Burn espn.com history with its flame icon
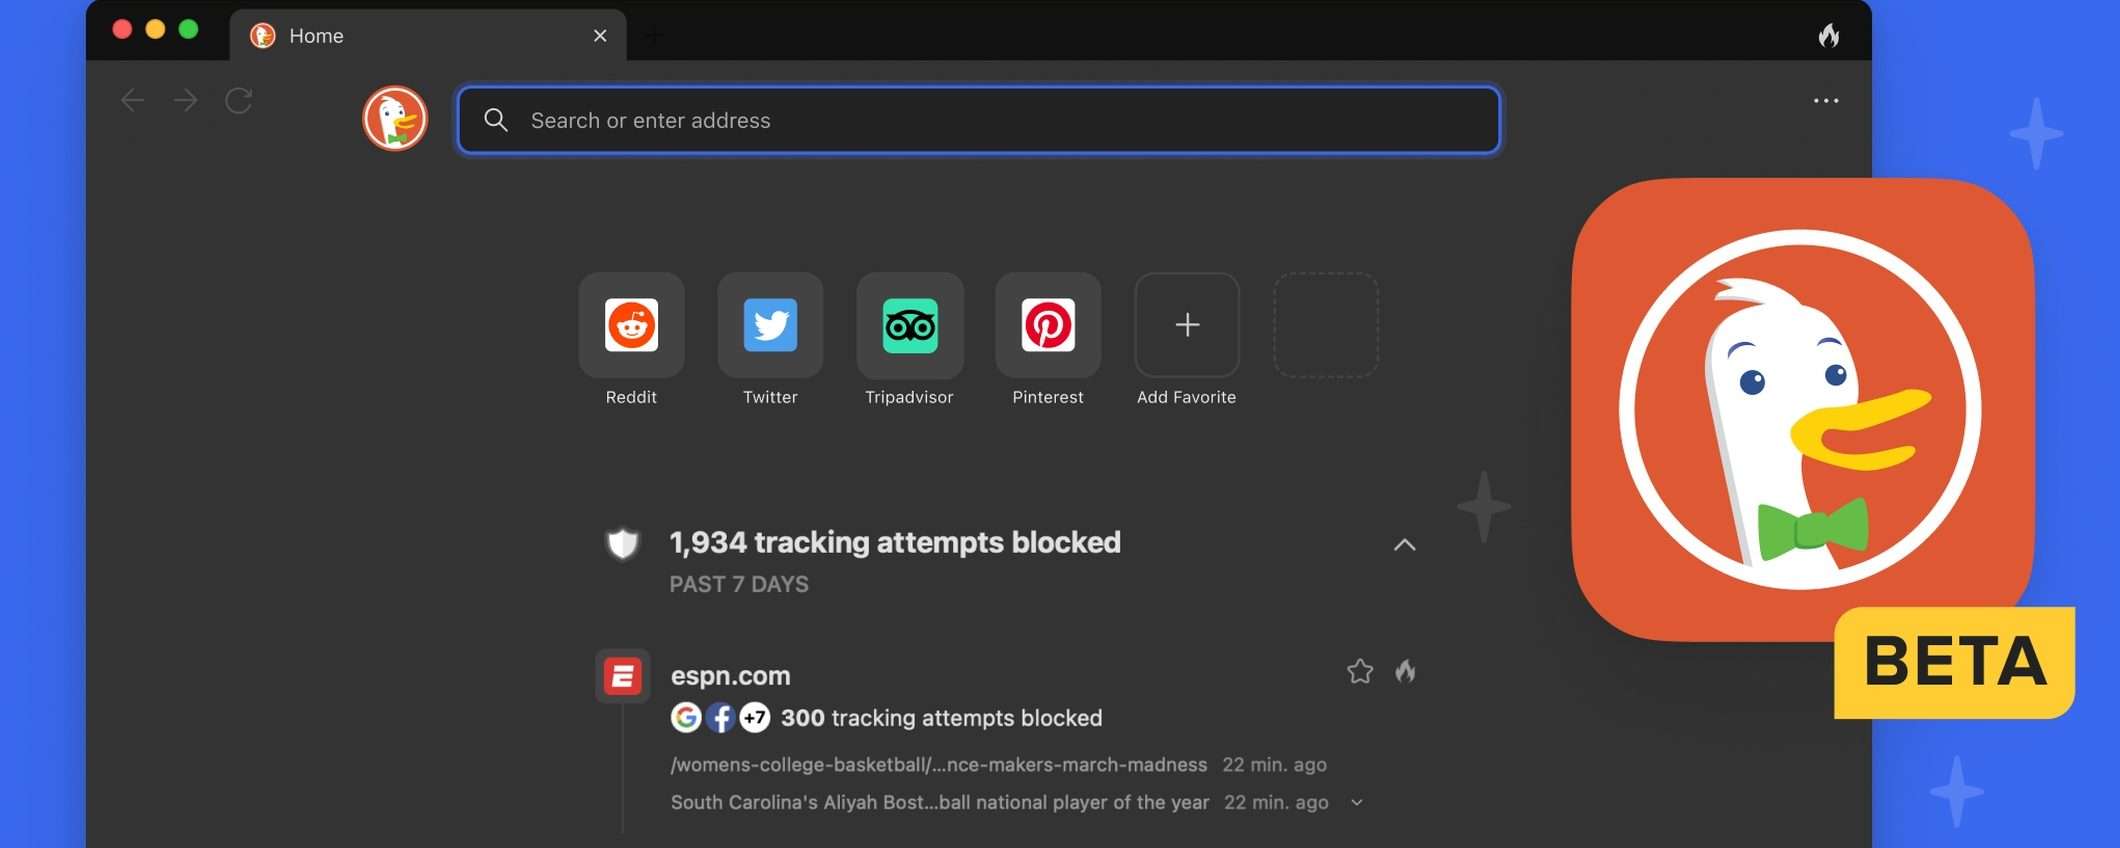The width and height of the screenshot is (2120, 848). click(1405, 671)
